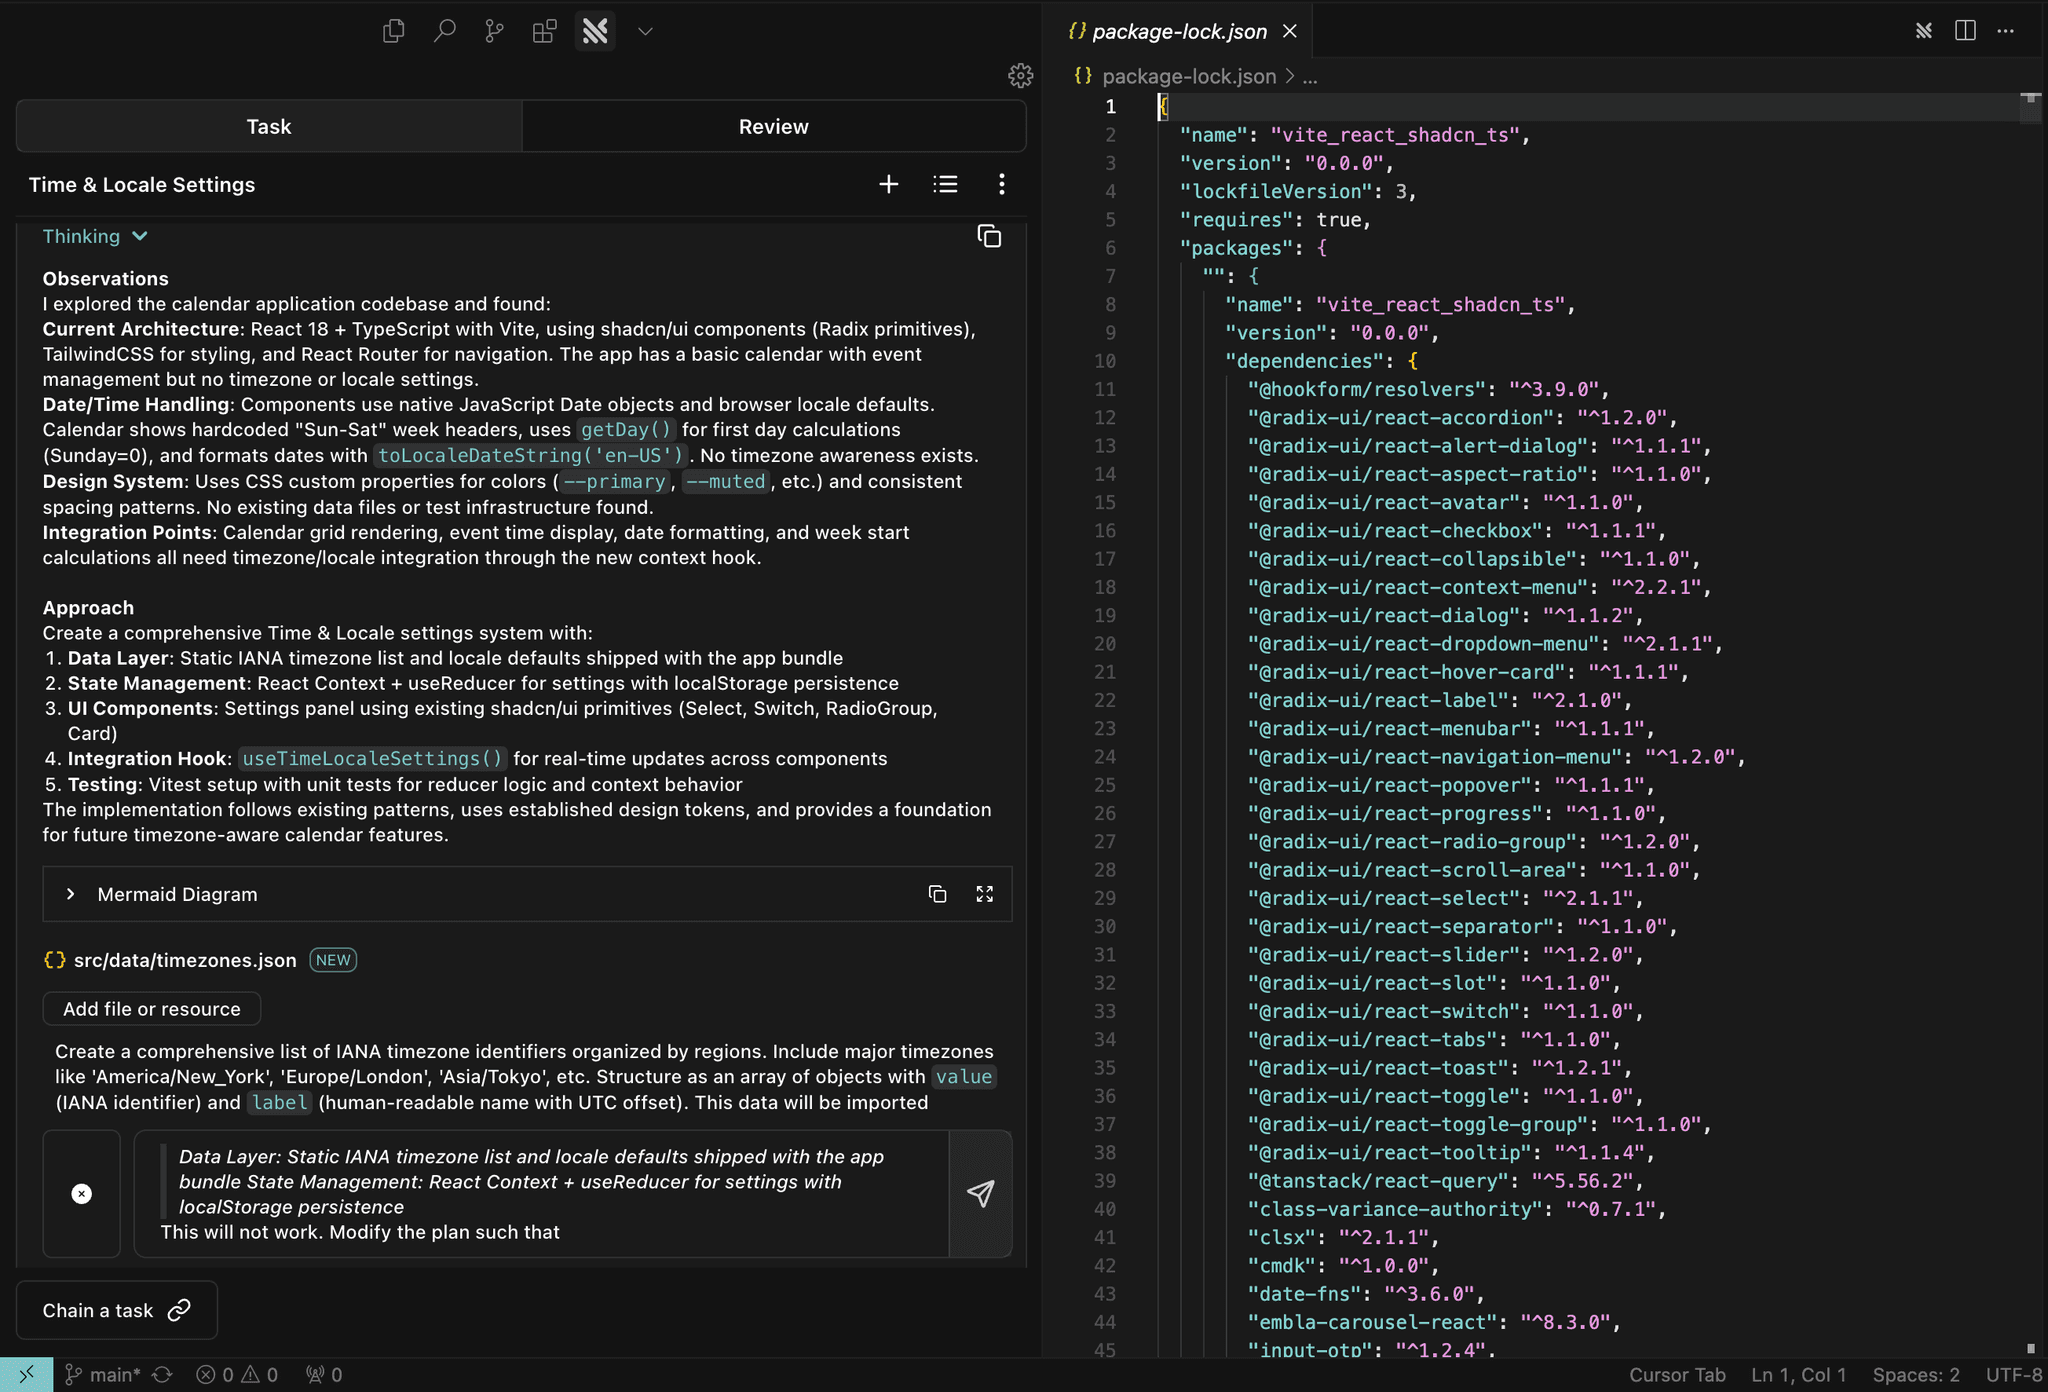Start a new task with plus icon

[888, 184]
